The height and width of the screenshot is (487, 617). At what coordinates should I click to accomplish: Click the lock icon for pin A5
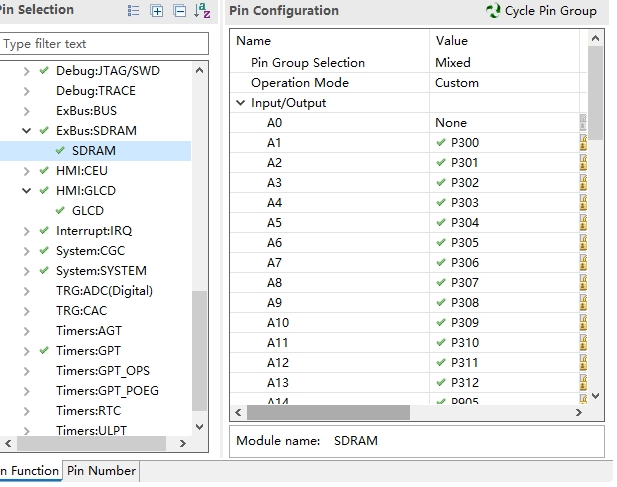point(583,223)
